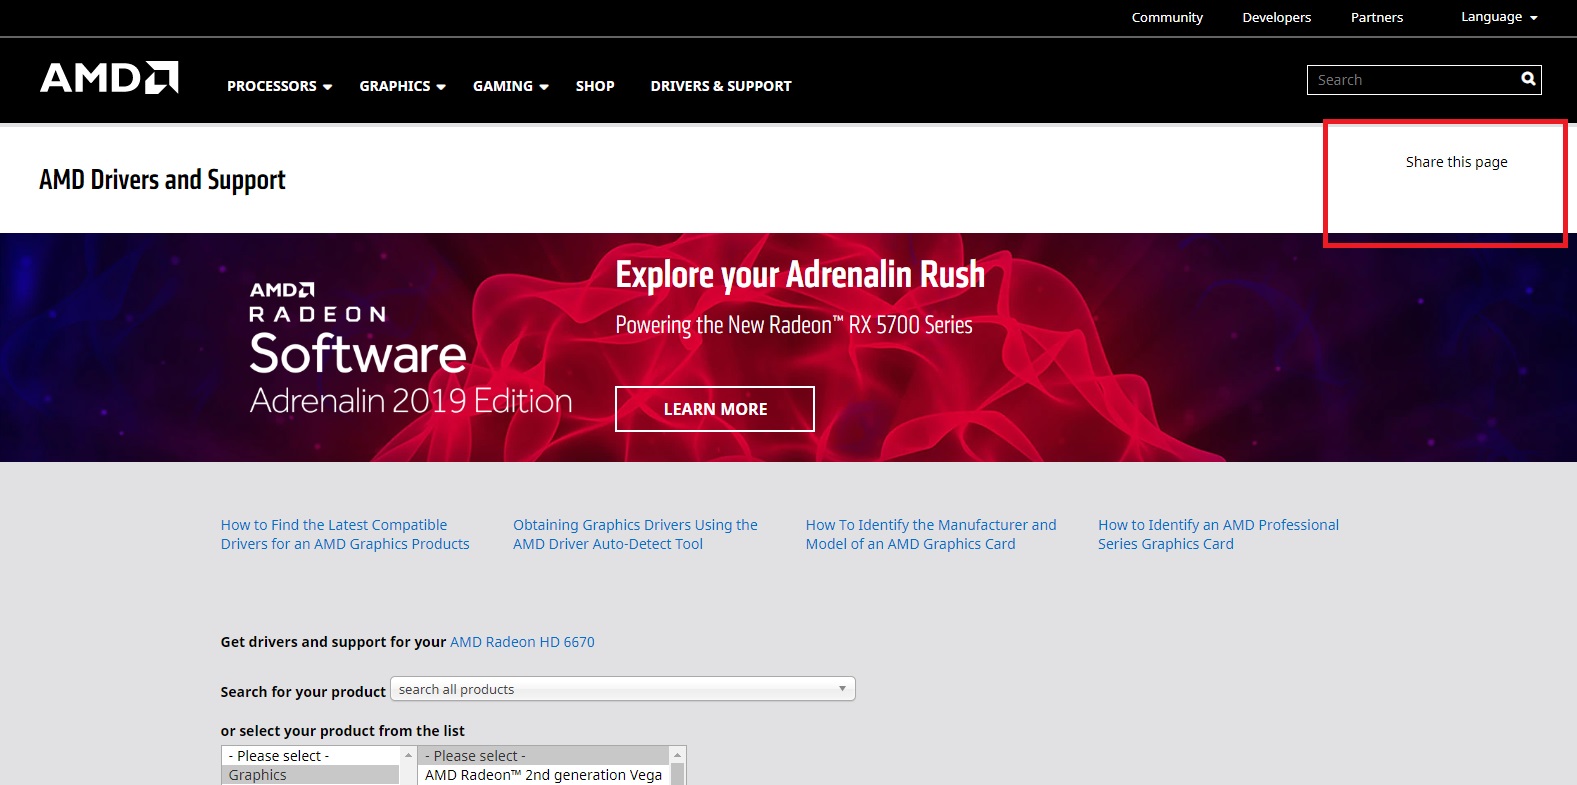Click the AMD logo in the header
The height and width of the screenshot is (785, 1577).
[x=109, y=77]
